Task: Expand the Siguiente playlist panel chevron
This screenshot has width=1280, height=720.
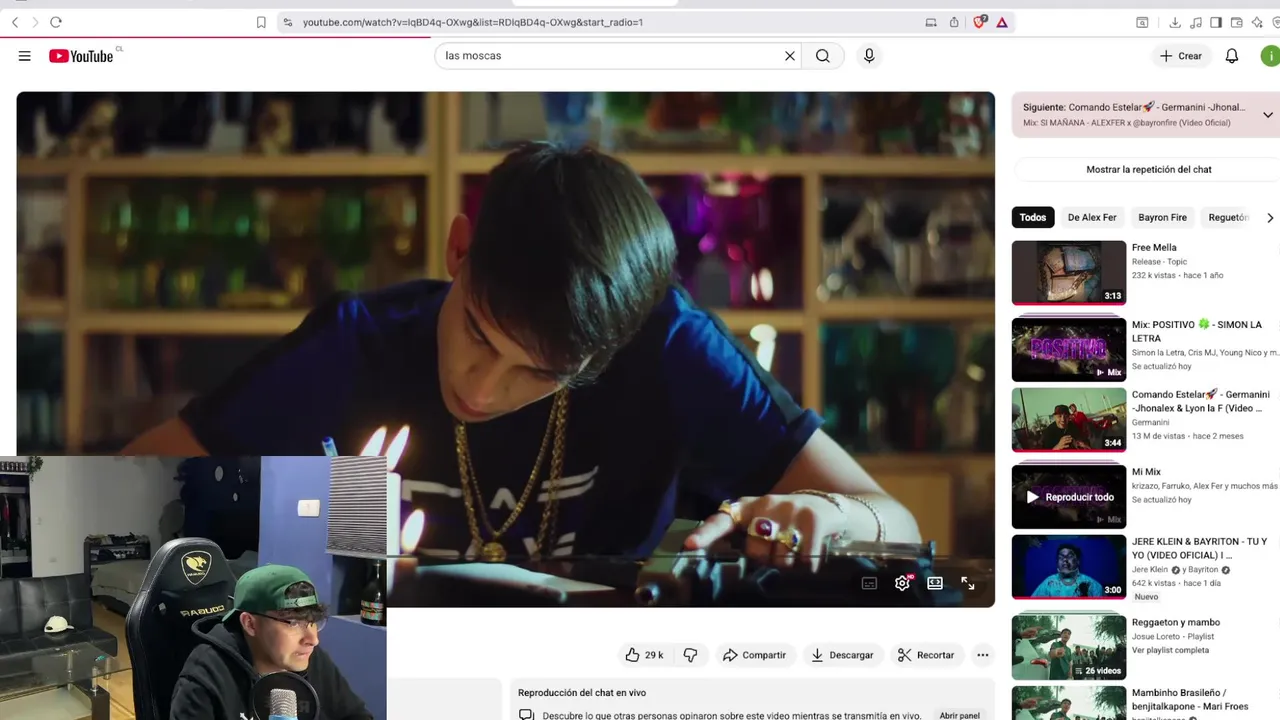Action: pyautogui.click(x=1268, y=115)
